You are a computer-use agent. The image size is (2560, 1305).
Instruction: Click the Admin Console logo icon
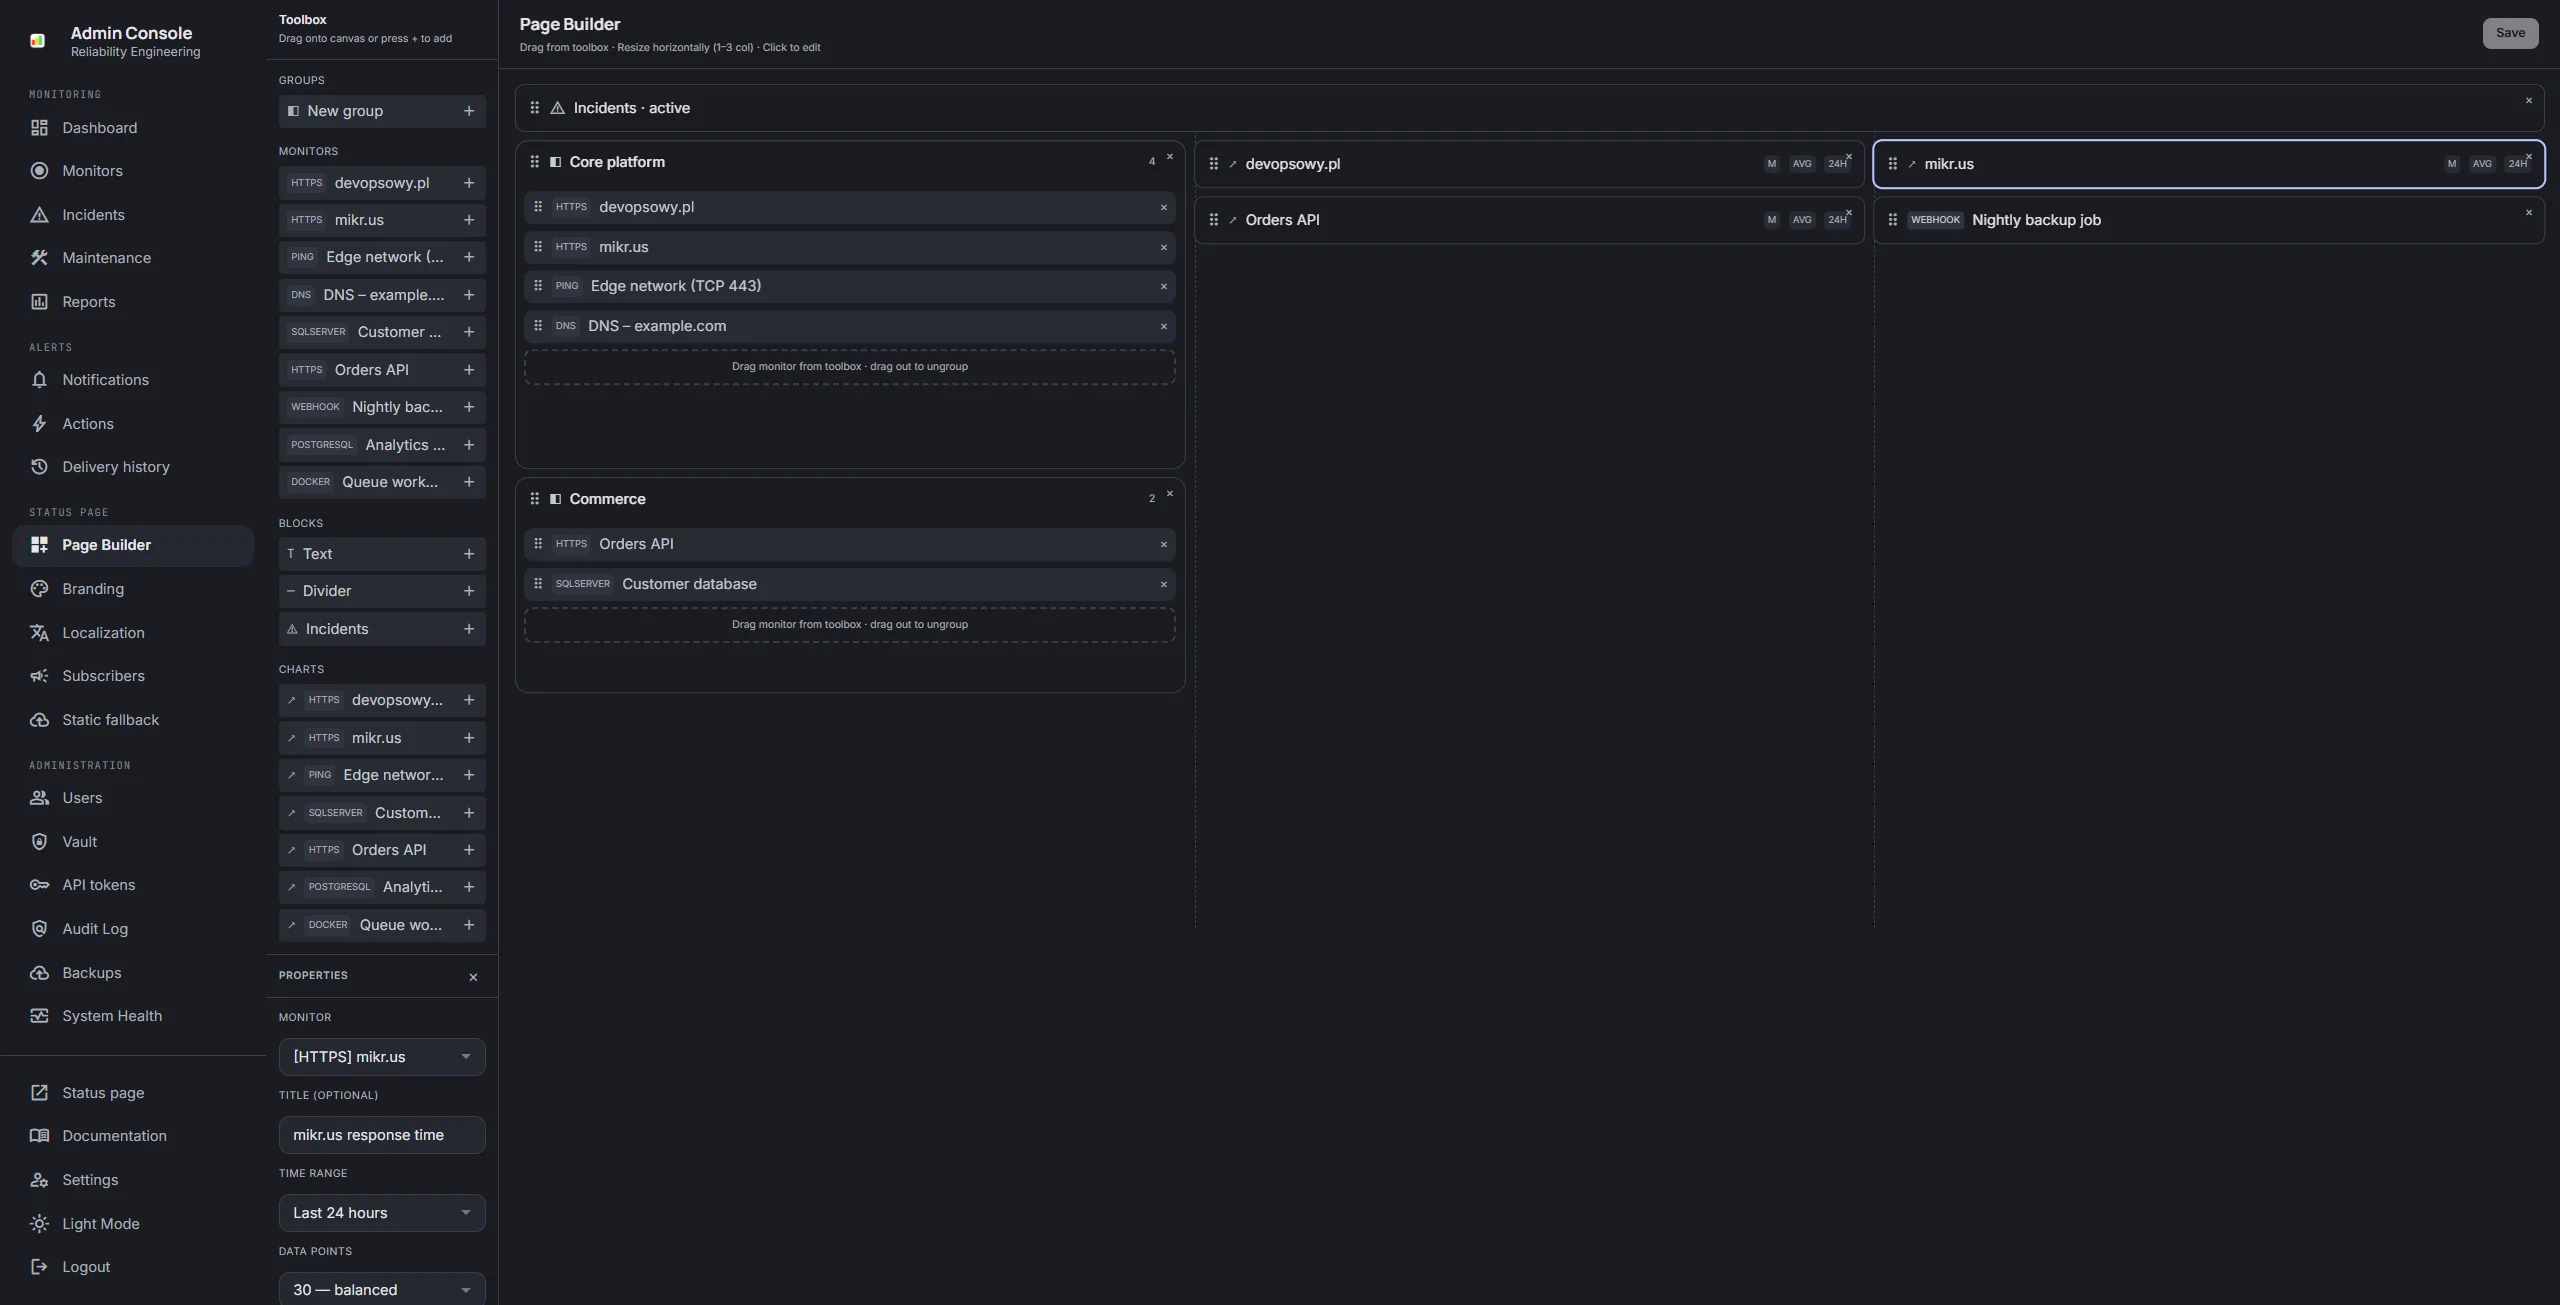(38, 41)
